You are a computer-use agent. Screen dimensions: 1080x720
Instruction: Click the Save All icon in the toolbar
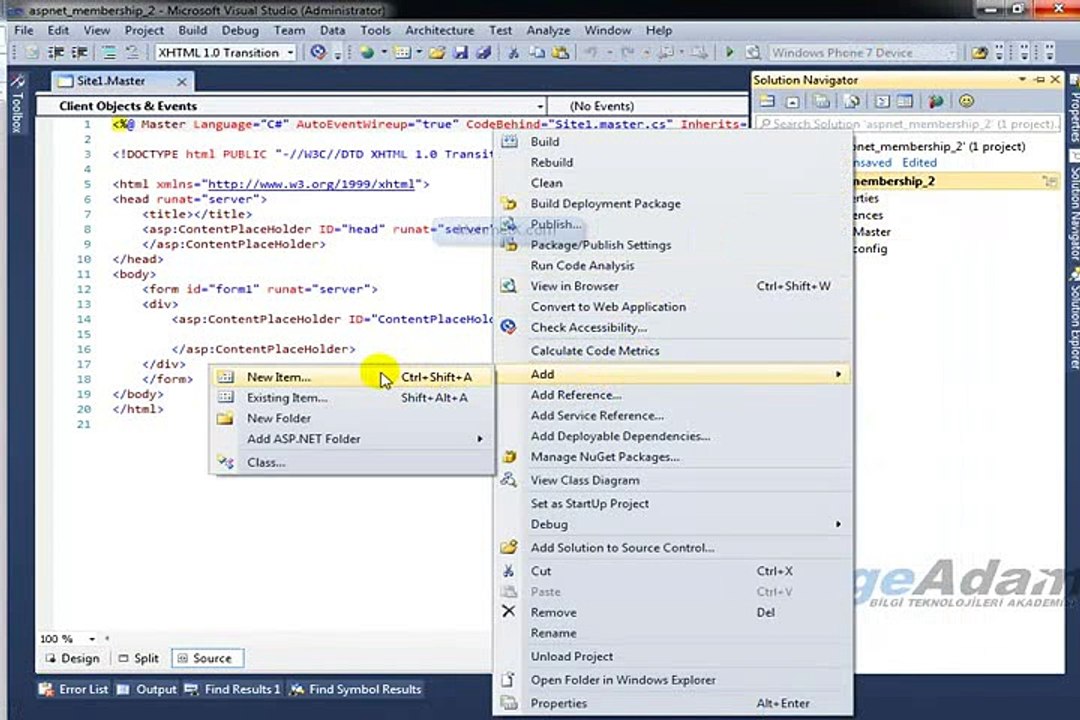pyautogui.click(x=484, y=52)
